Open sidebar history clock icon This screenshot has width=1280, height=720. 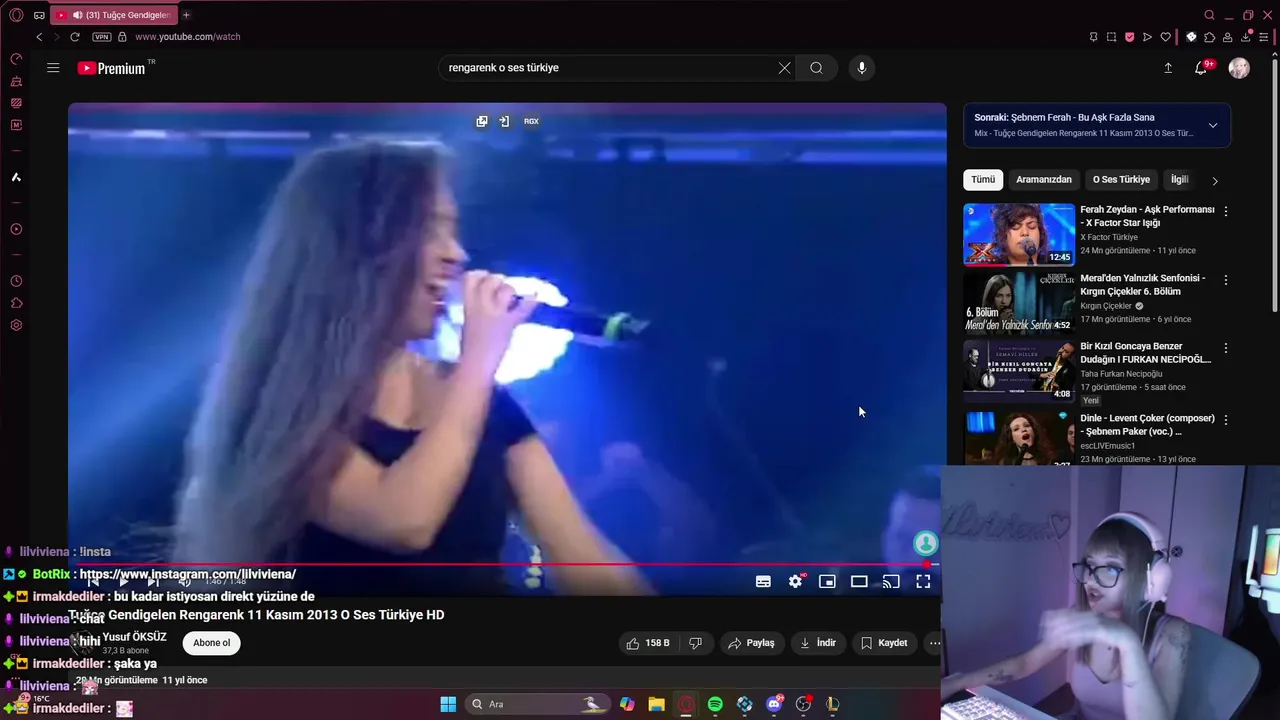click(16, 281)
